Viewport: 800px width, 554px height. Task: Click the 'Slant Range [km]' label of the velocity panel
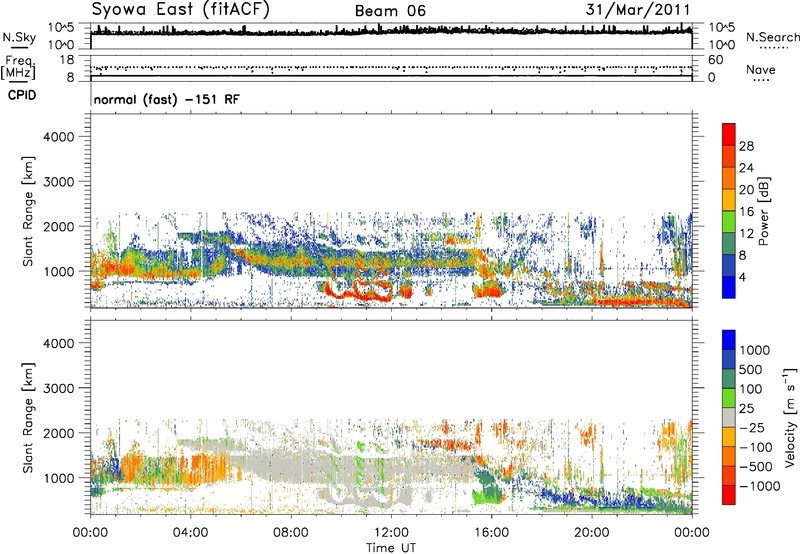click(28, 417)
